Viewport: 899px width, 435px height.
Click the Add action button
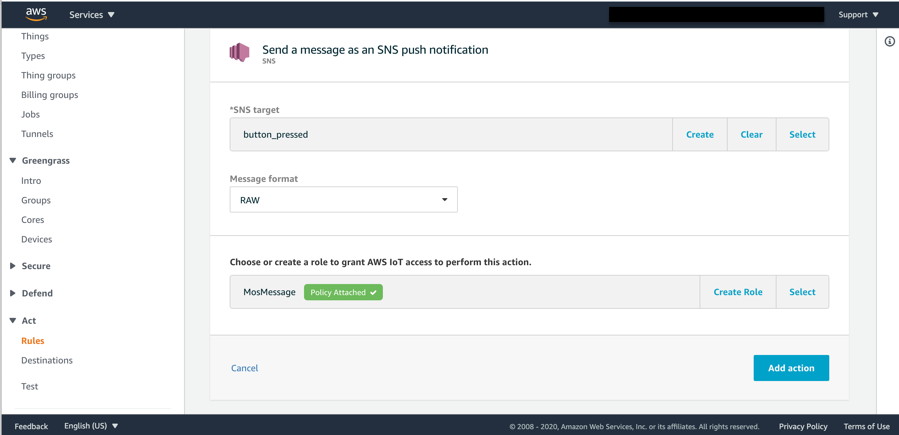point(791,369)
